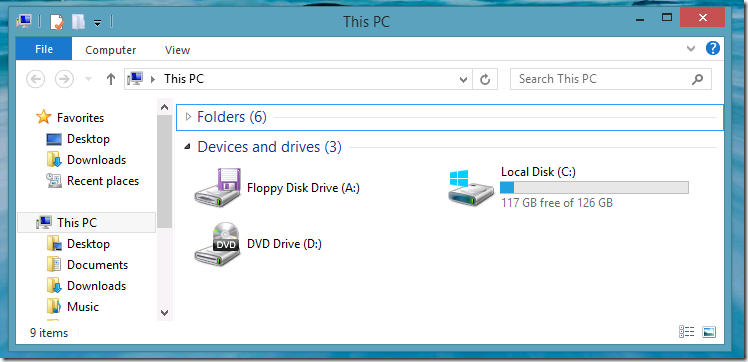
Task: Open Downloads under This PC
Action: [x=96, y=286]
